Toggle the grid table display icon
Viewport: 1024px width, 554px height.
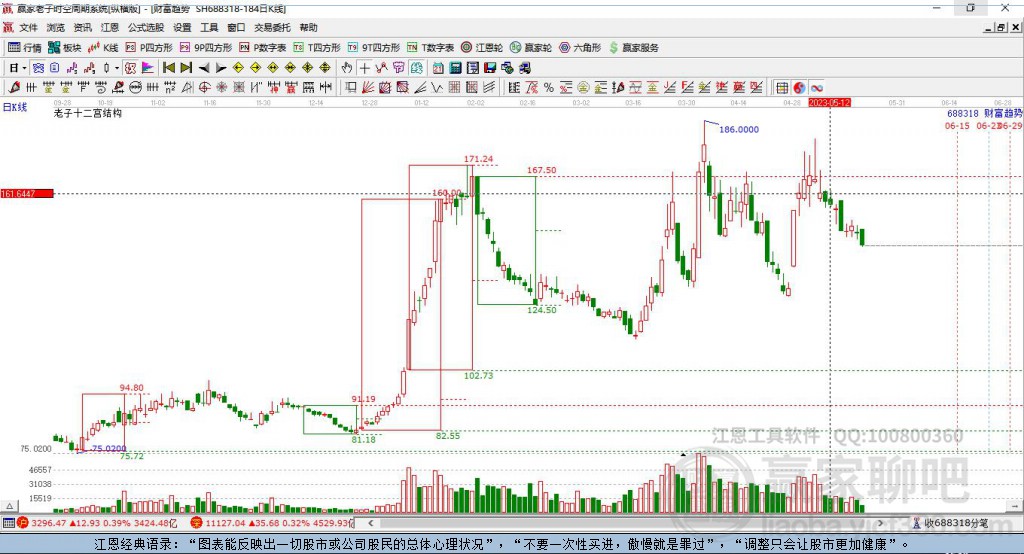coord(782,88)
